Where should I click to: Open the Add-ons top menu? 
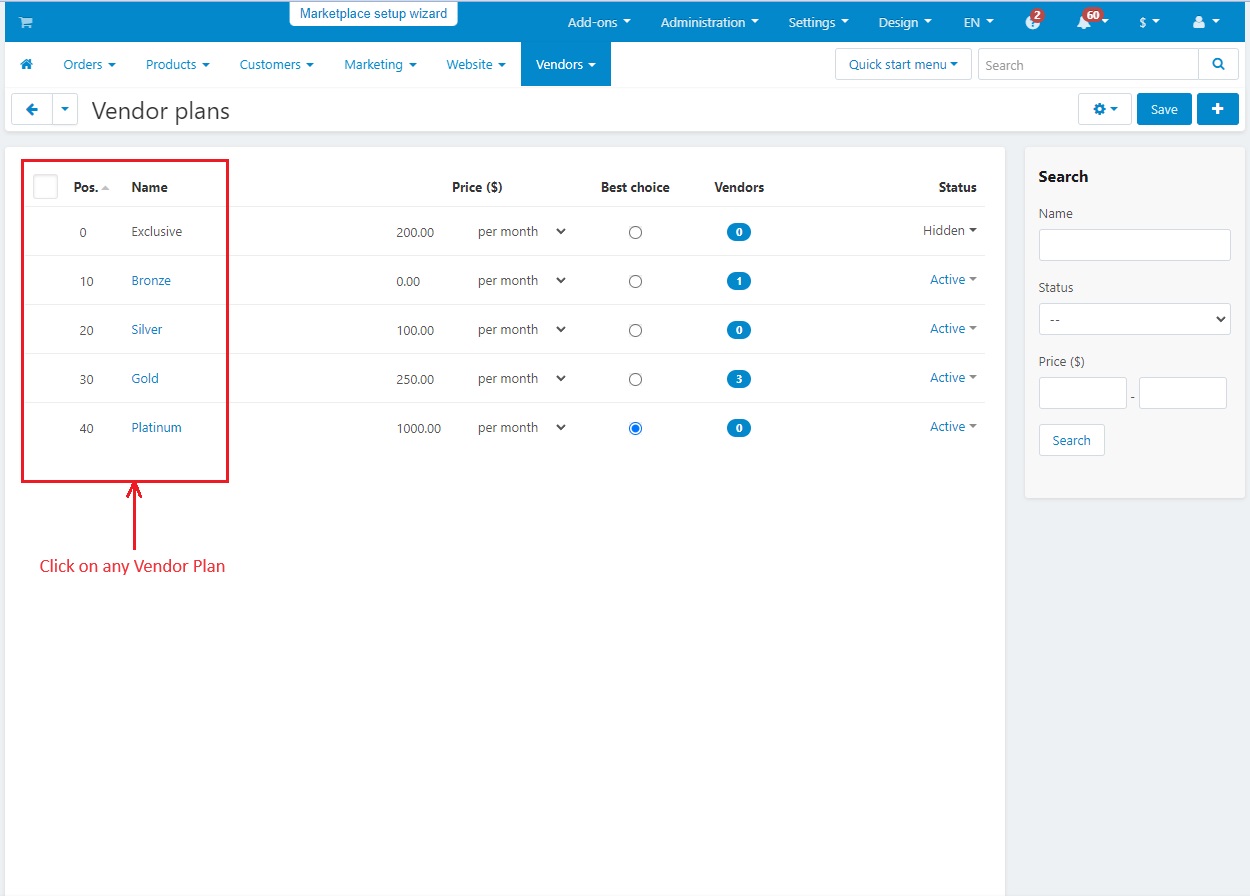599,22
